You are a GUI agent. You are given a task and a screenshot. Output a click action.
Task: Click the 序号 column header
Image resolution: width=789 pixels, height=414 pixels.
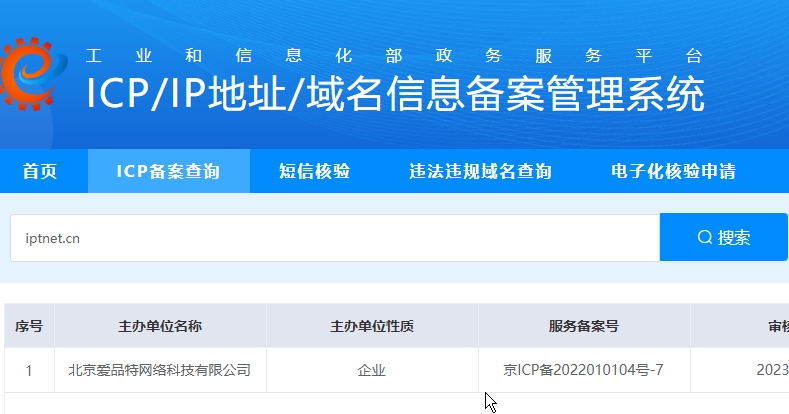click(x=29, y=326)
